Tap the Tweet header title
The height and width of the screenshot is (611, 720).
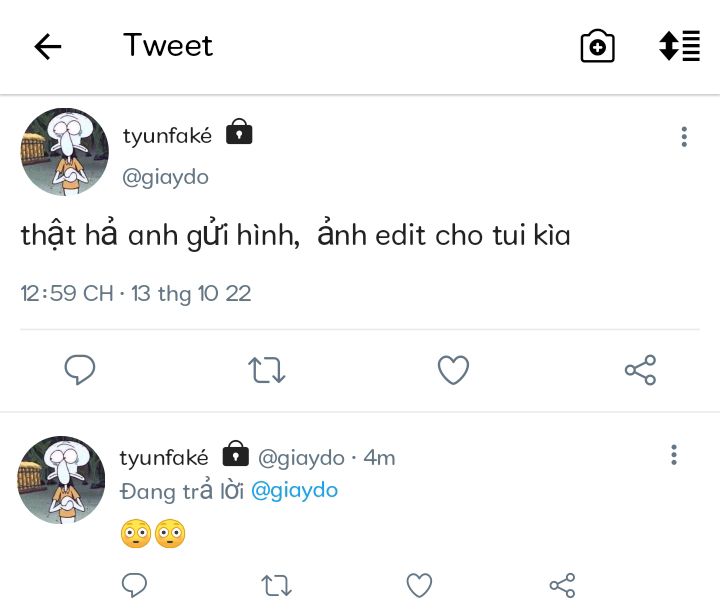pos(168,46)
